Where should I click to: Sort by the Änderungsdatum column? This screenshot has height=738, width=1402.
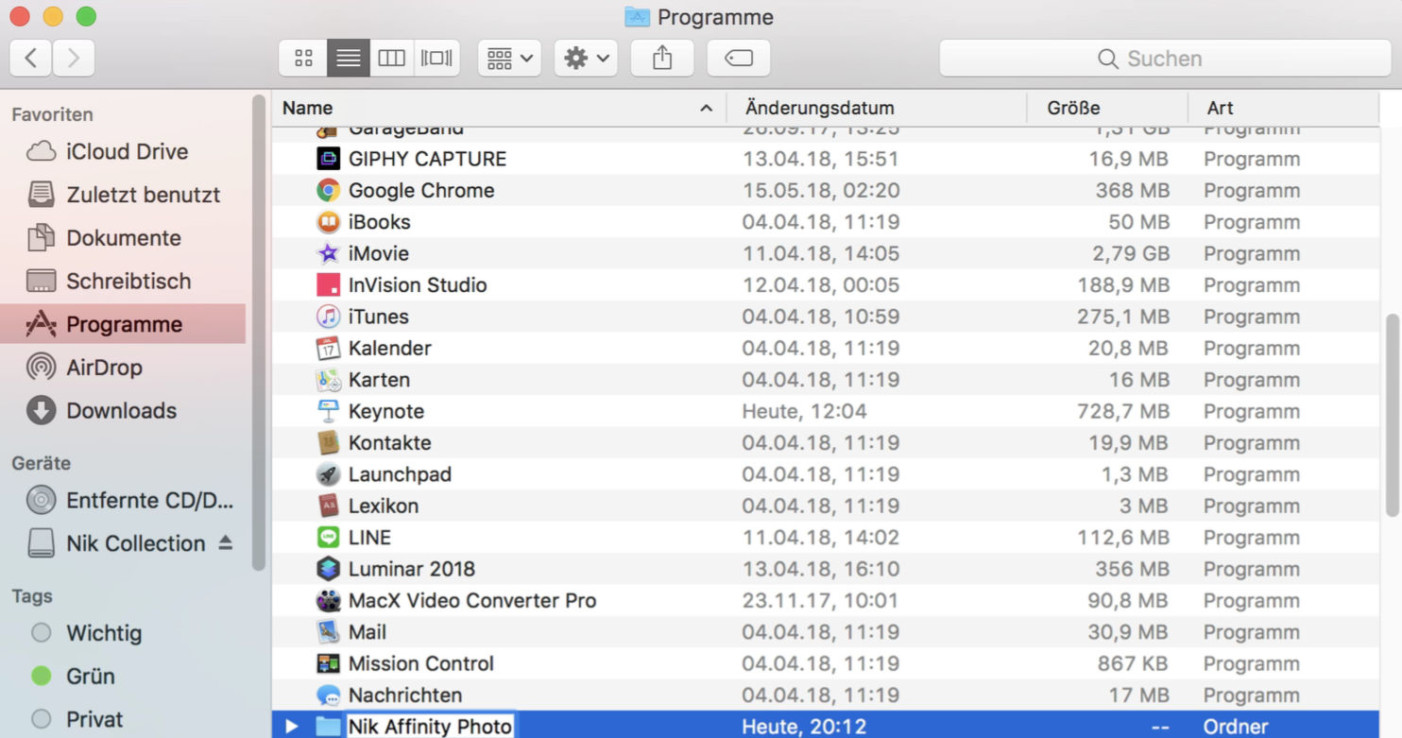pyautogui.click(x=877, y=108)
